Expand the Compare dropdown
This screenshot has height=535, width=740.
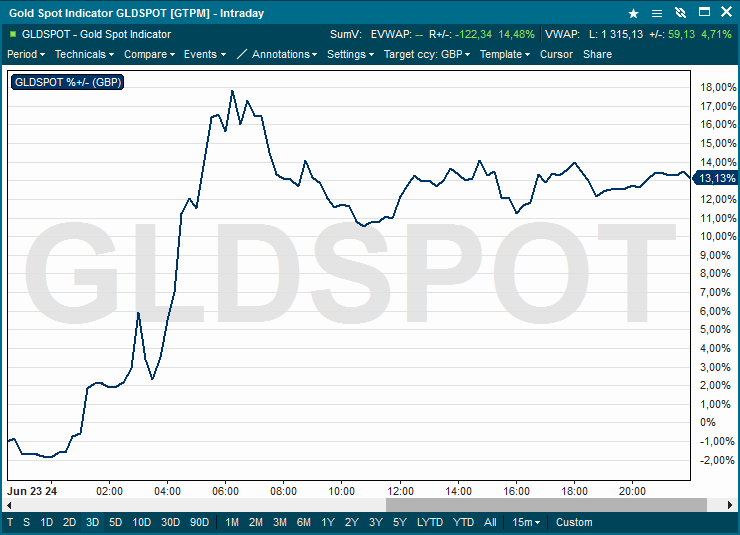tap(150, 54)
